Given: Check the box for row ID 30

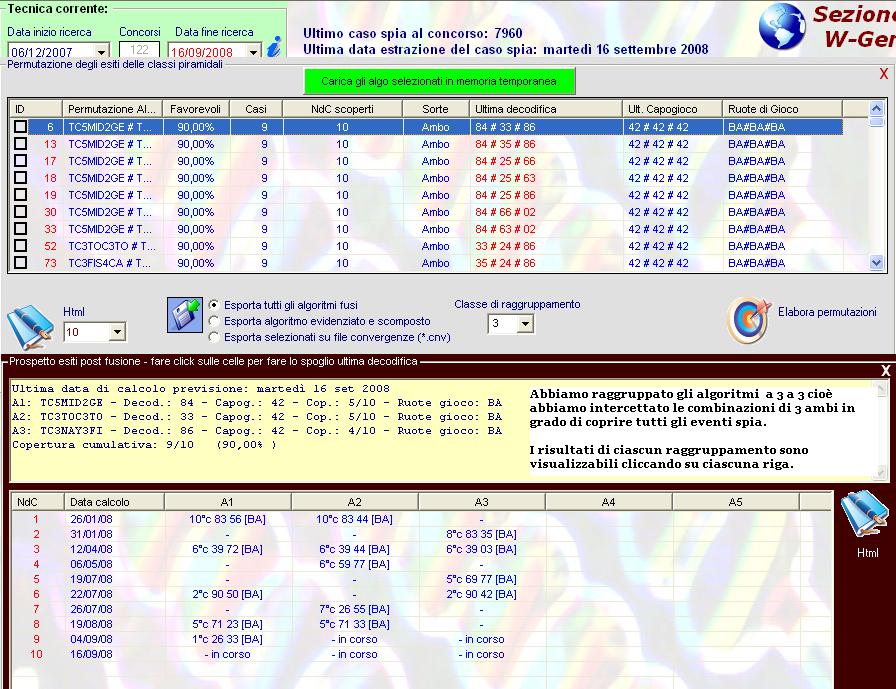Looking at the screenshot, I should (21, 212).
